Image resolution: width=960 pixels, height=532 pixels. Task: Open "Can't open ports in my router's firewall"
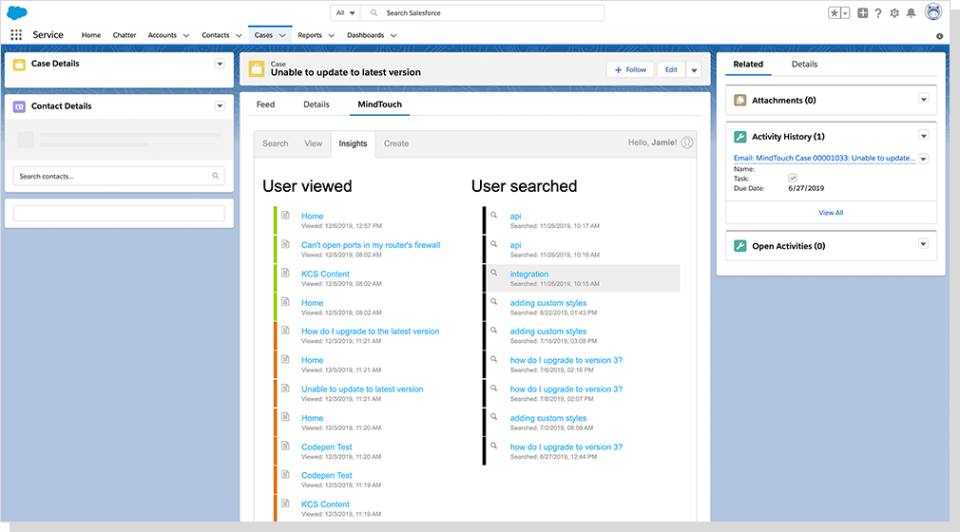click(370, 245)
